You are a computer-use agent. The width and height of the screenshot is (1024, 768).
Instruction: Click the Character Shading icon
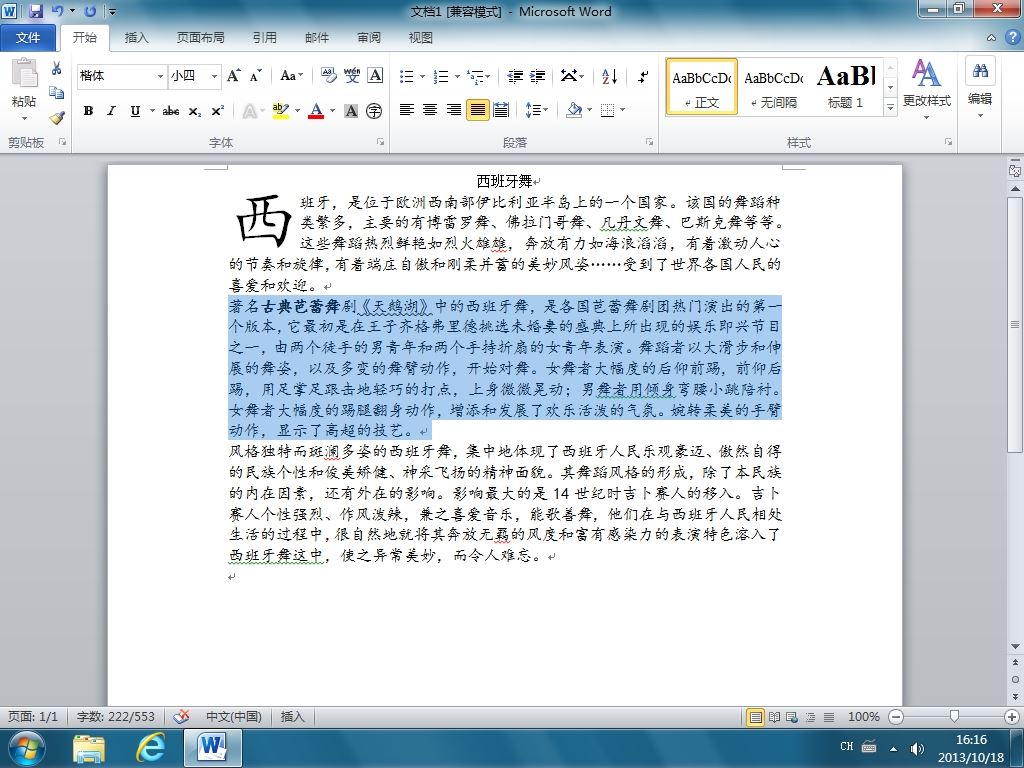[351, 111]
